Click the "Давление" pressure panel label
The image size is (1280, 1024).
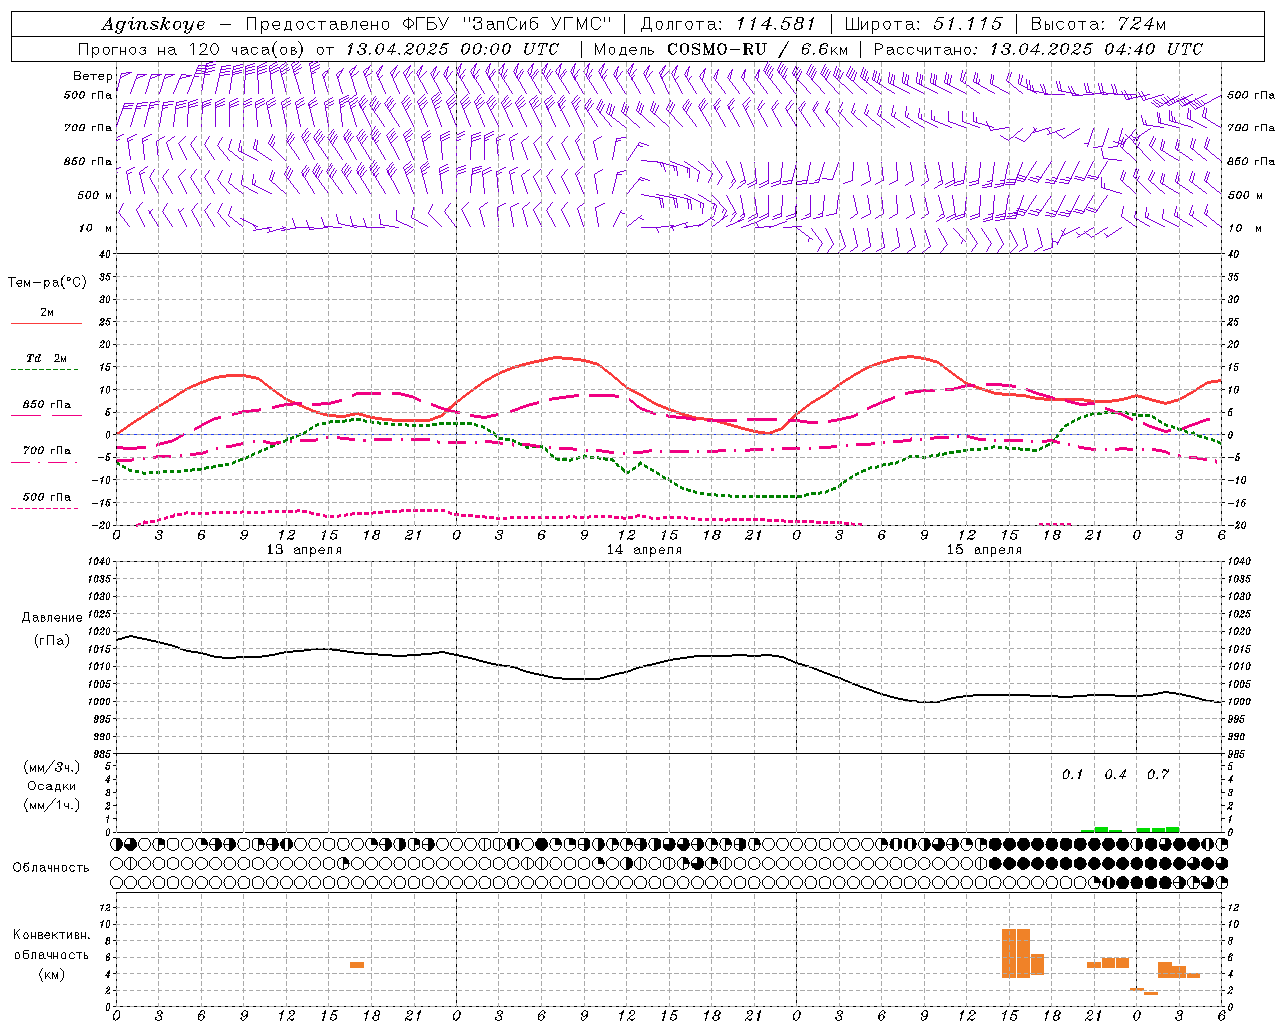(52, 618)
